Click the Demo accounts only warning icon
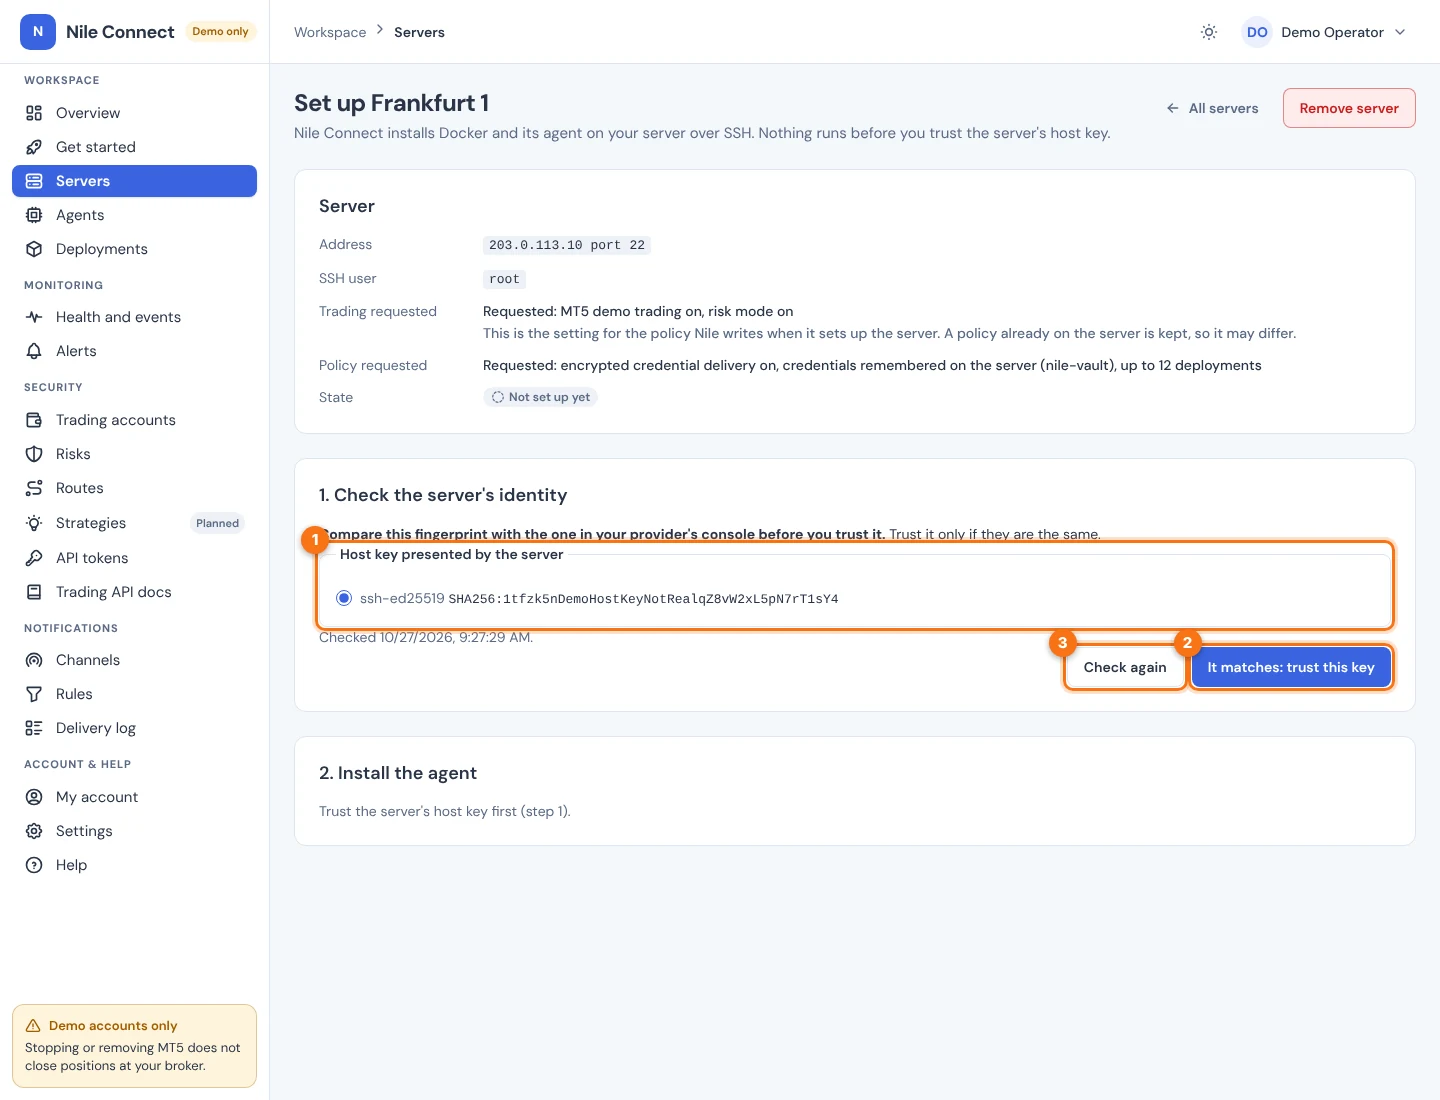Image resolution: width=1440 pixels, height=1100 pixels. coord(33,1026)
